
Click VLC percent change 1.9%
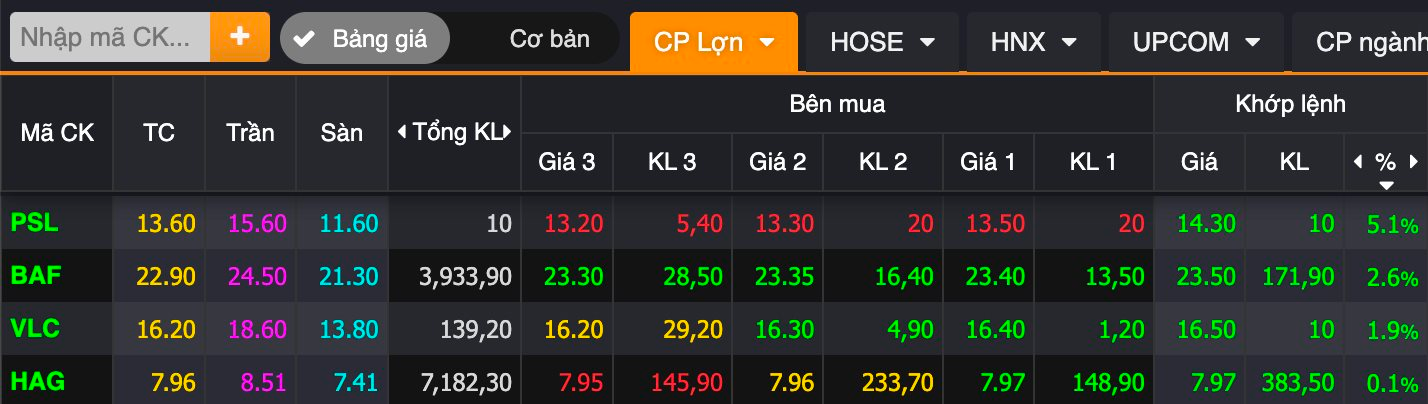1393,330
